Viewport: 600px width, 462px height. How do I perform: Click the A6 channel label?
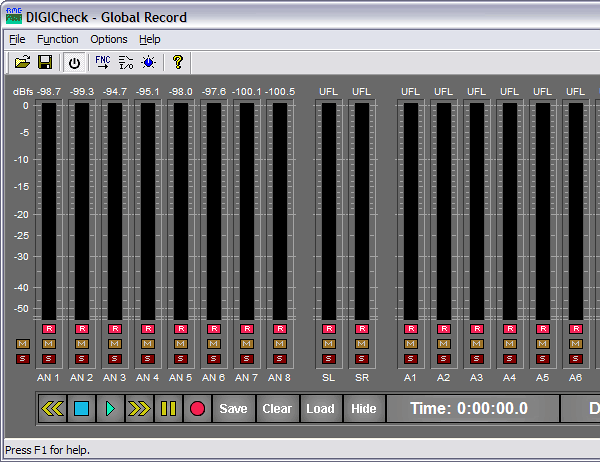[x=576, y=378]
